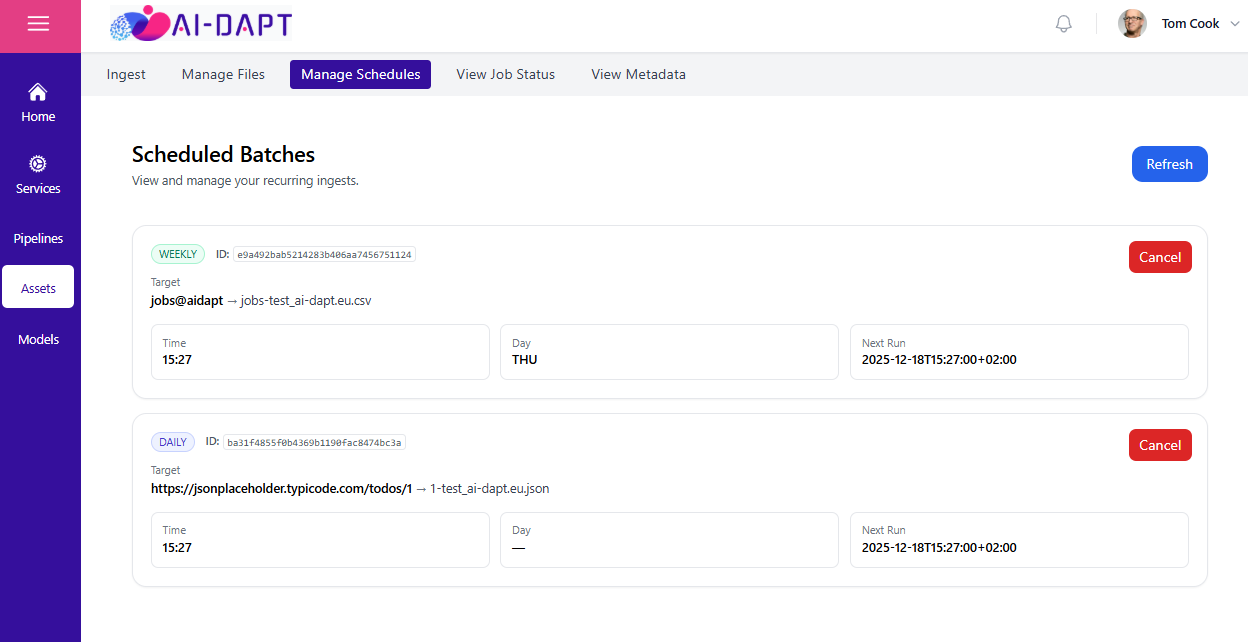Click ID e9a492bab5214283b406aa7456751124
The image size is (1248, 642).
pos(324,255)
